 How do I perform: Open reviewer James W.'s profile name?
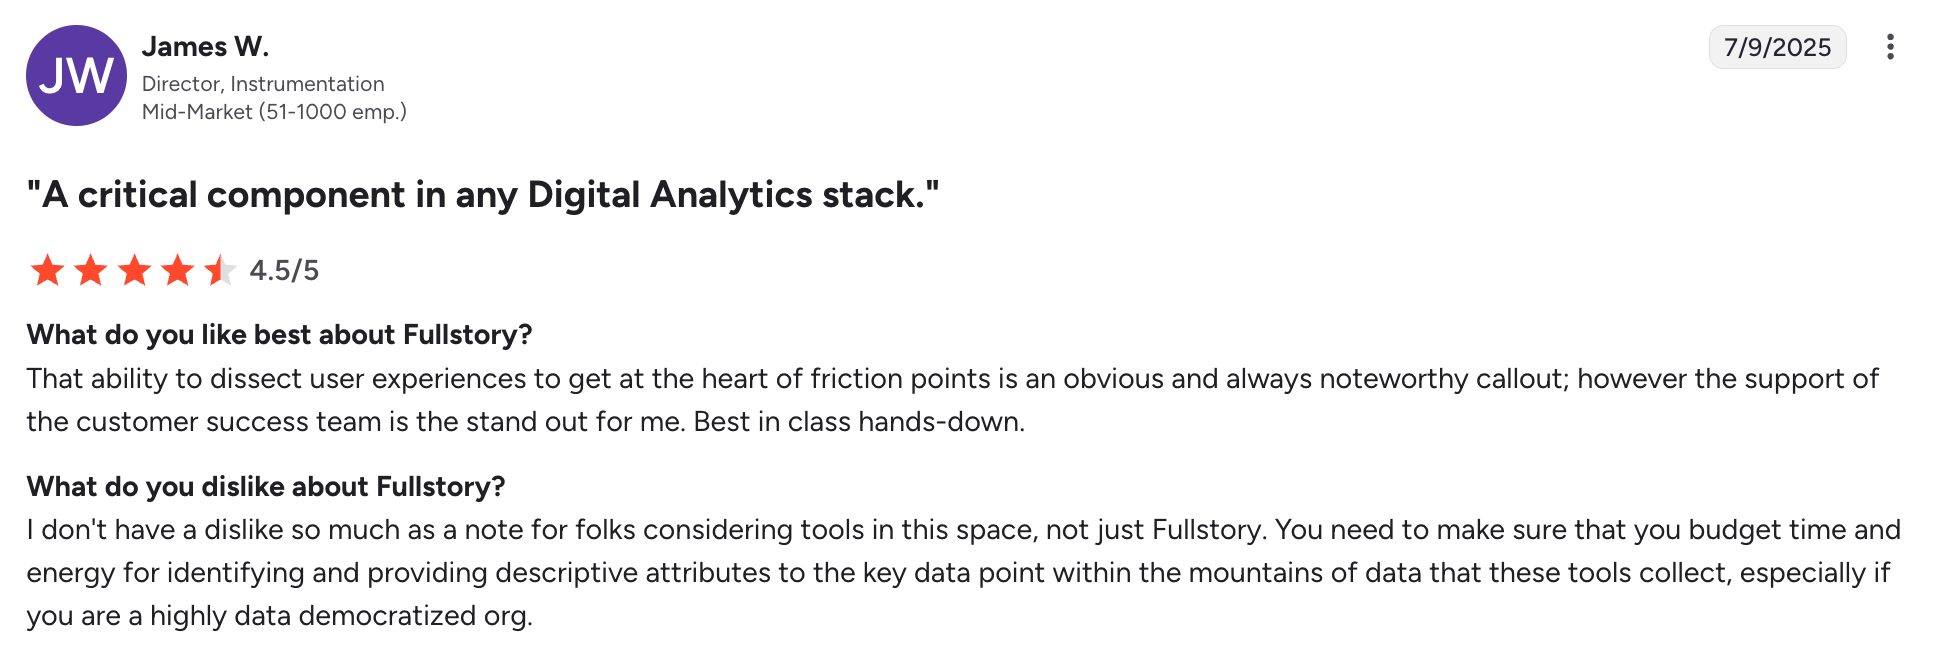[x=205, y=47]
